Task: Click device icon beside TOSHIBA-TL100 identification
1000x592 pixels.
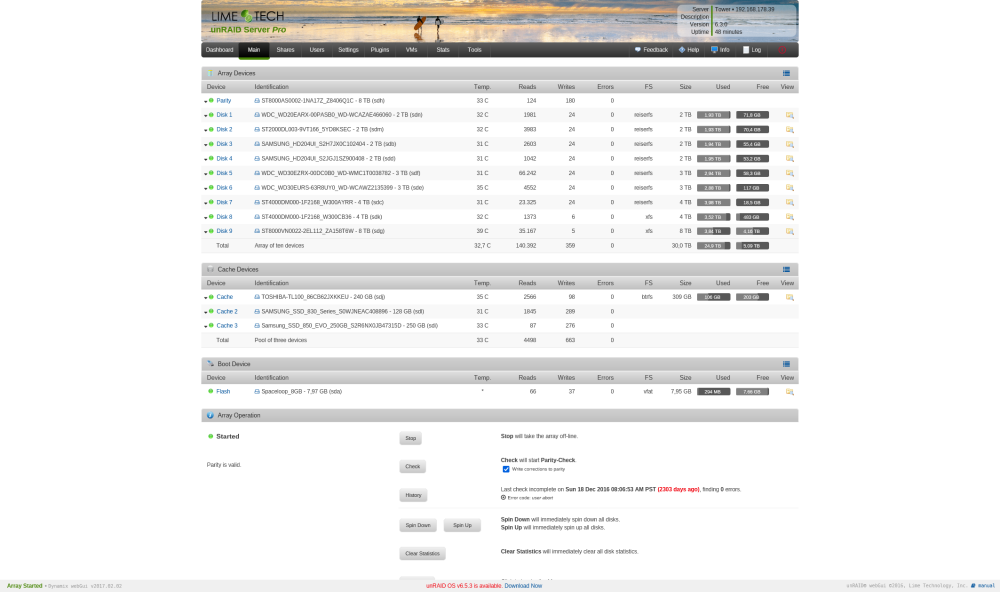Action: click(x=257, y=297)
